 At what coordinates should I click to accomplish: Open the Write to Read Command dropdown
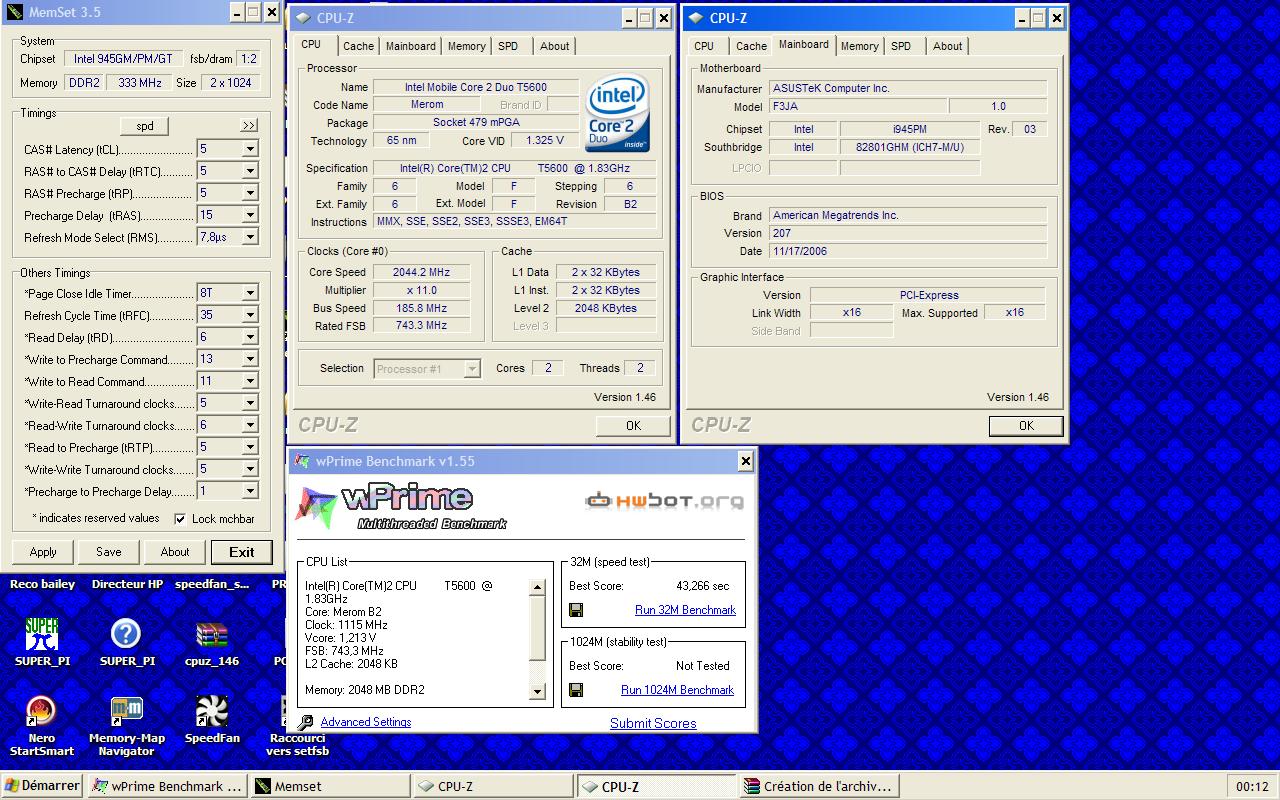coord(250,381)
